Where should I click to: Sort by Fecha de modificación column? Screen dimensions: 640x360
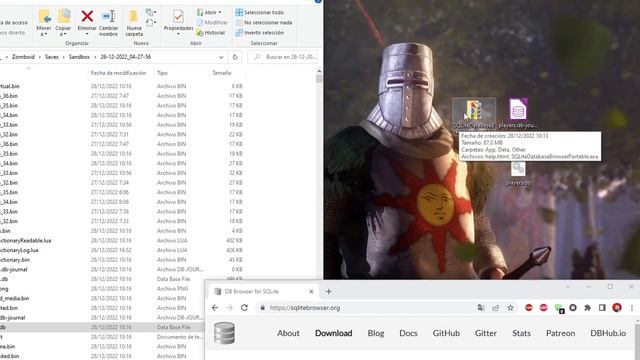118,73
